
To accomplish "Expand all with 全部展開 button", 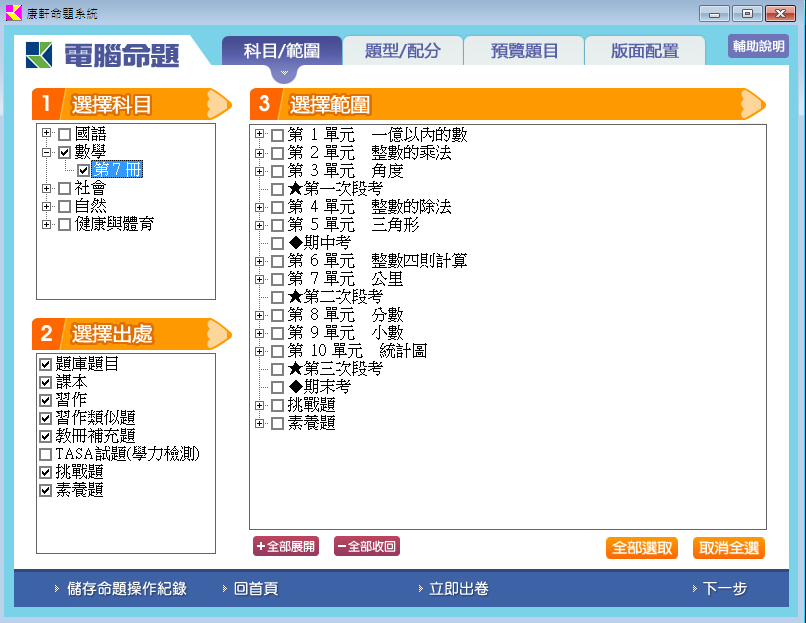I will click(x=286, y=546).
